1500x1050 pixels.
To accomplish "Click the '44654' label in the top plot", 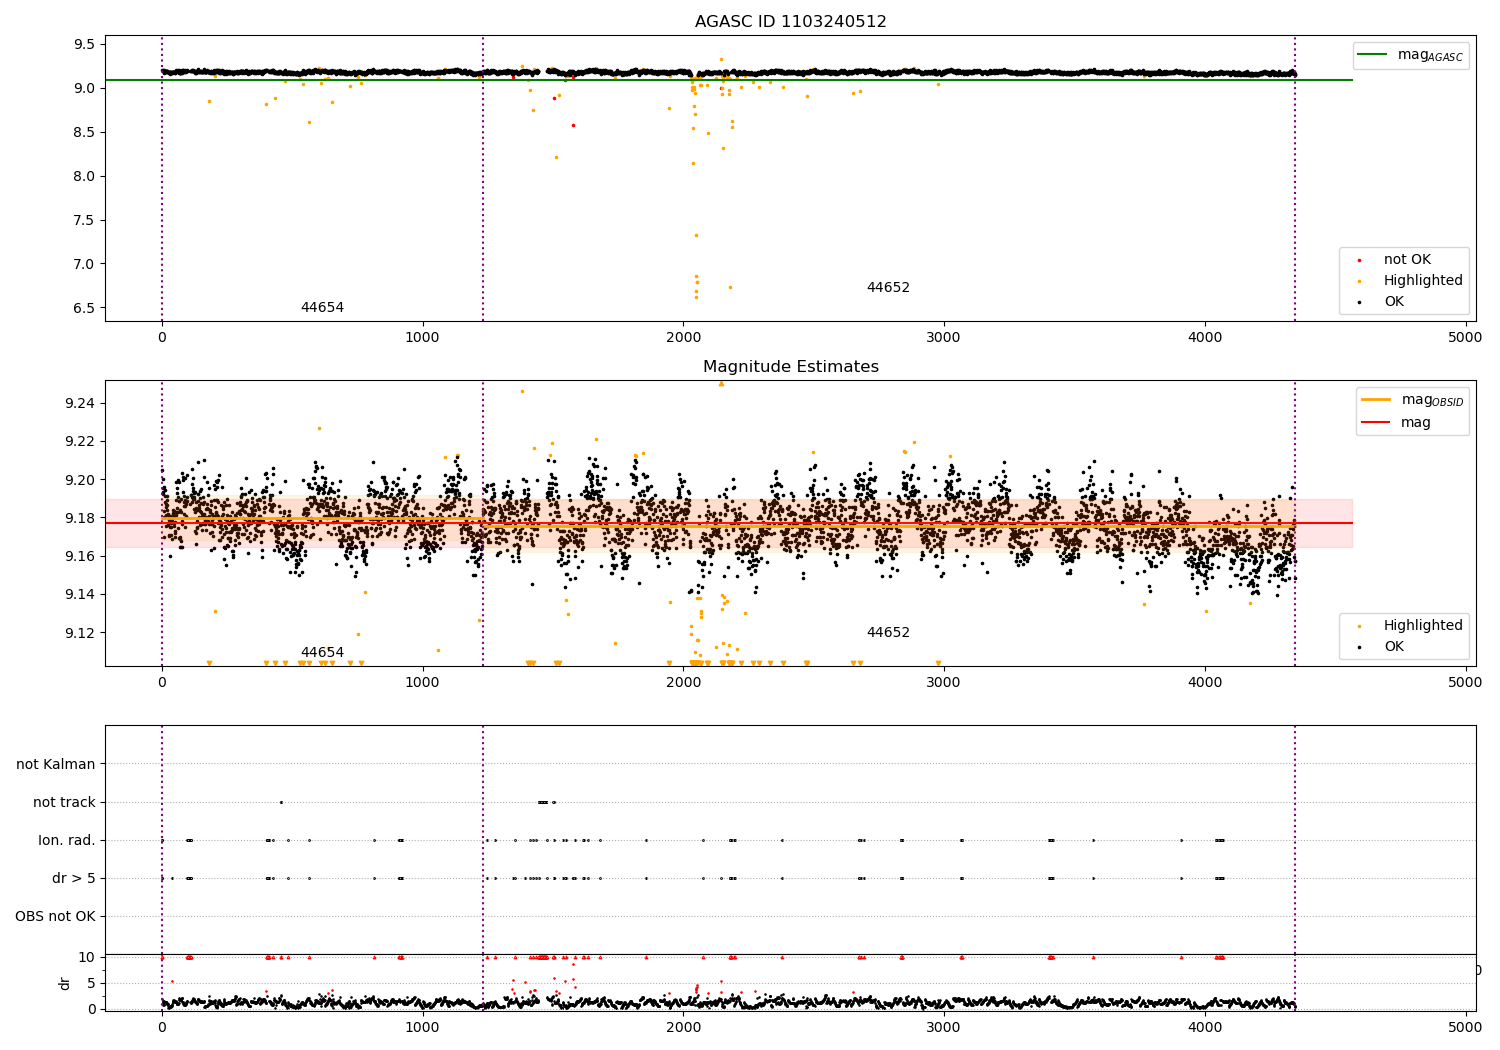I will (x=322, y=308).
